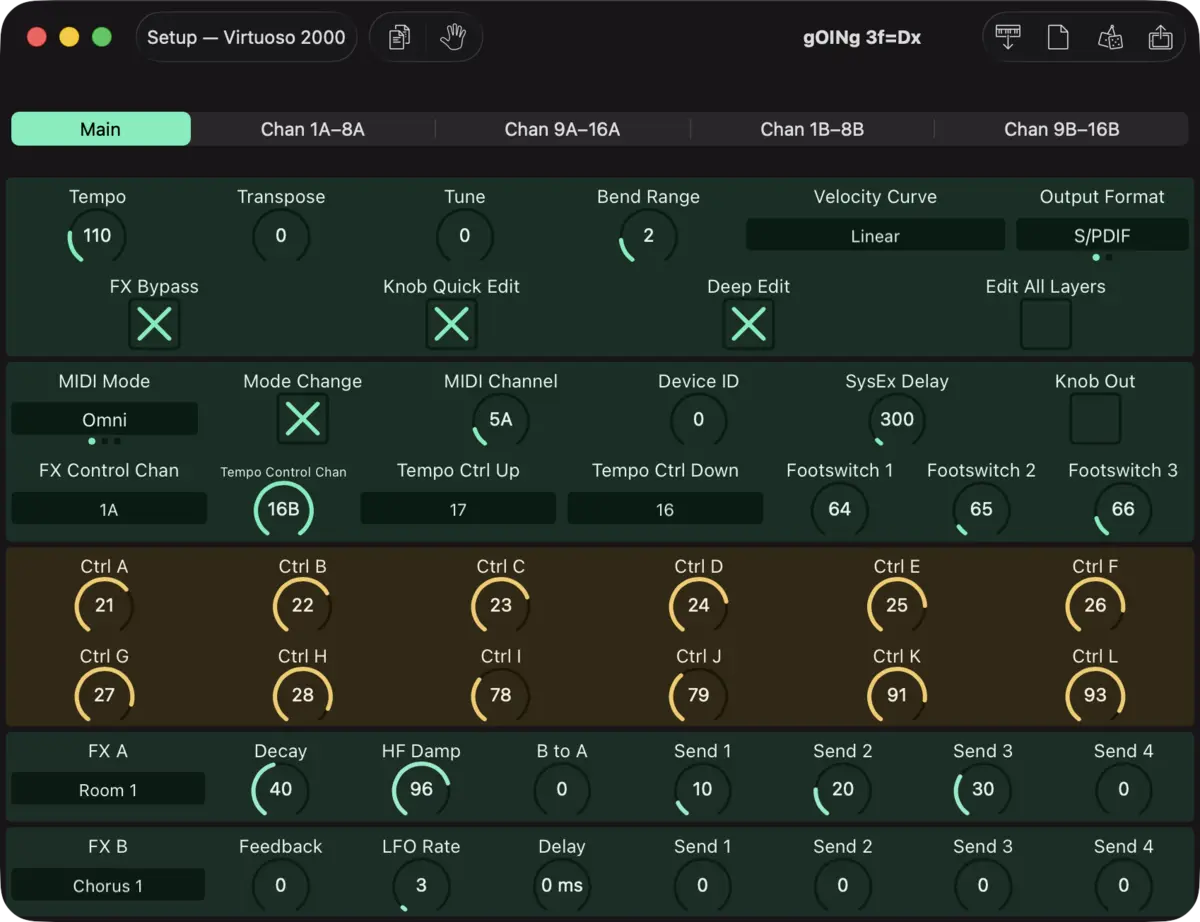Click the FX B Feedback knob
Screen dimensions: 1200x922
point(281,885)
